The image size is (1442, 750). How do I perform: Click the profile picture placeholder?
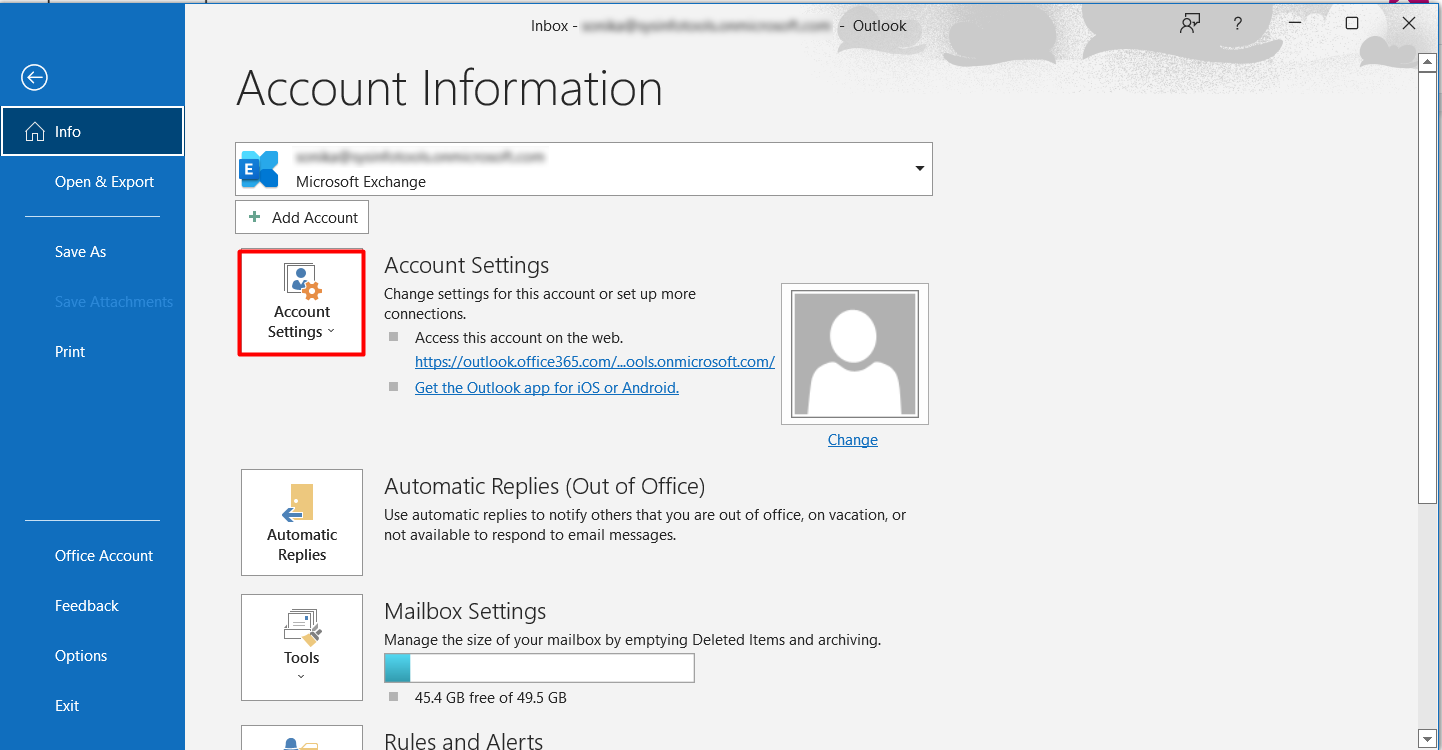[855, 354]
